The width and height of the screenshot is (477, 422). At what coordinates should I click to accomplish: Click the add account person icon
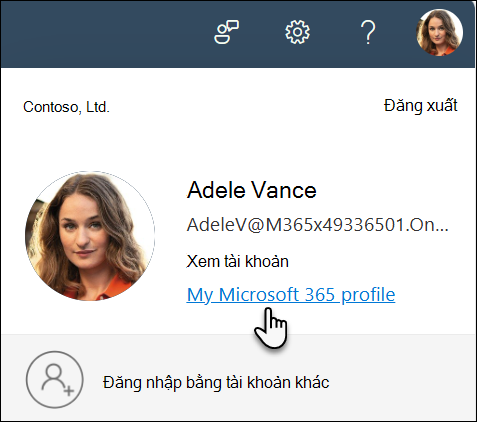tap(55, 380)
